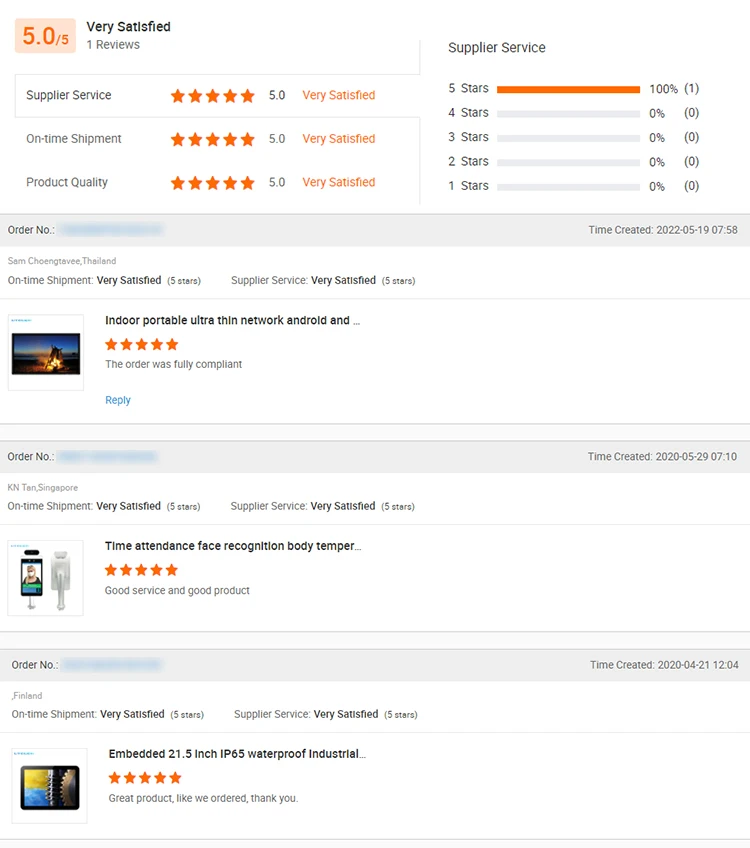Click the 5 Stars orange rating bar
Image resolution: width=750 pixels, height=848 pixels.
coord(568,89)
